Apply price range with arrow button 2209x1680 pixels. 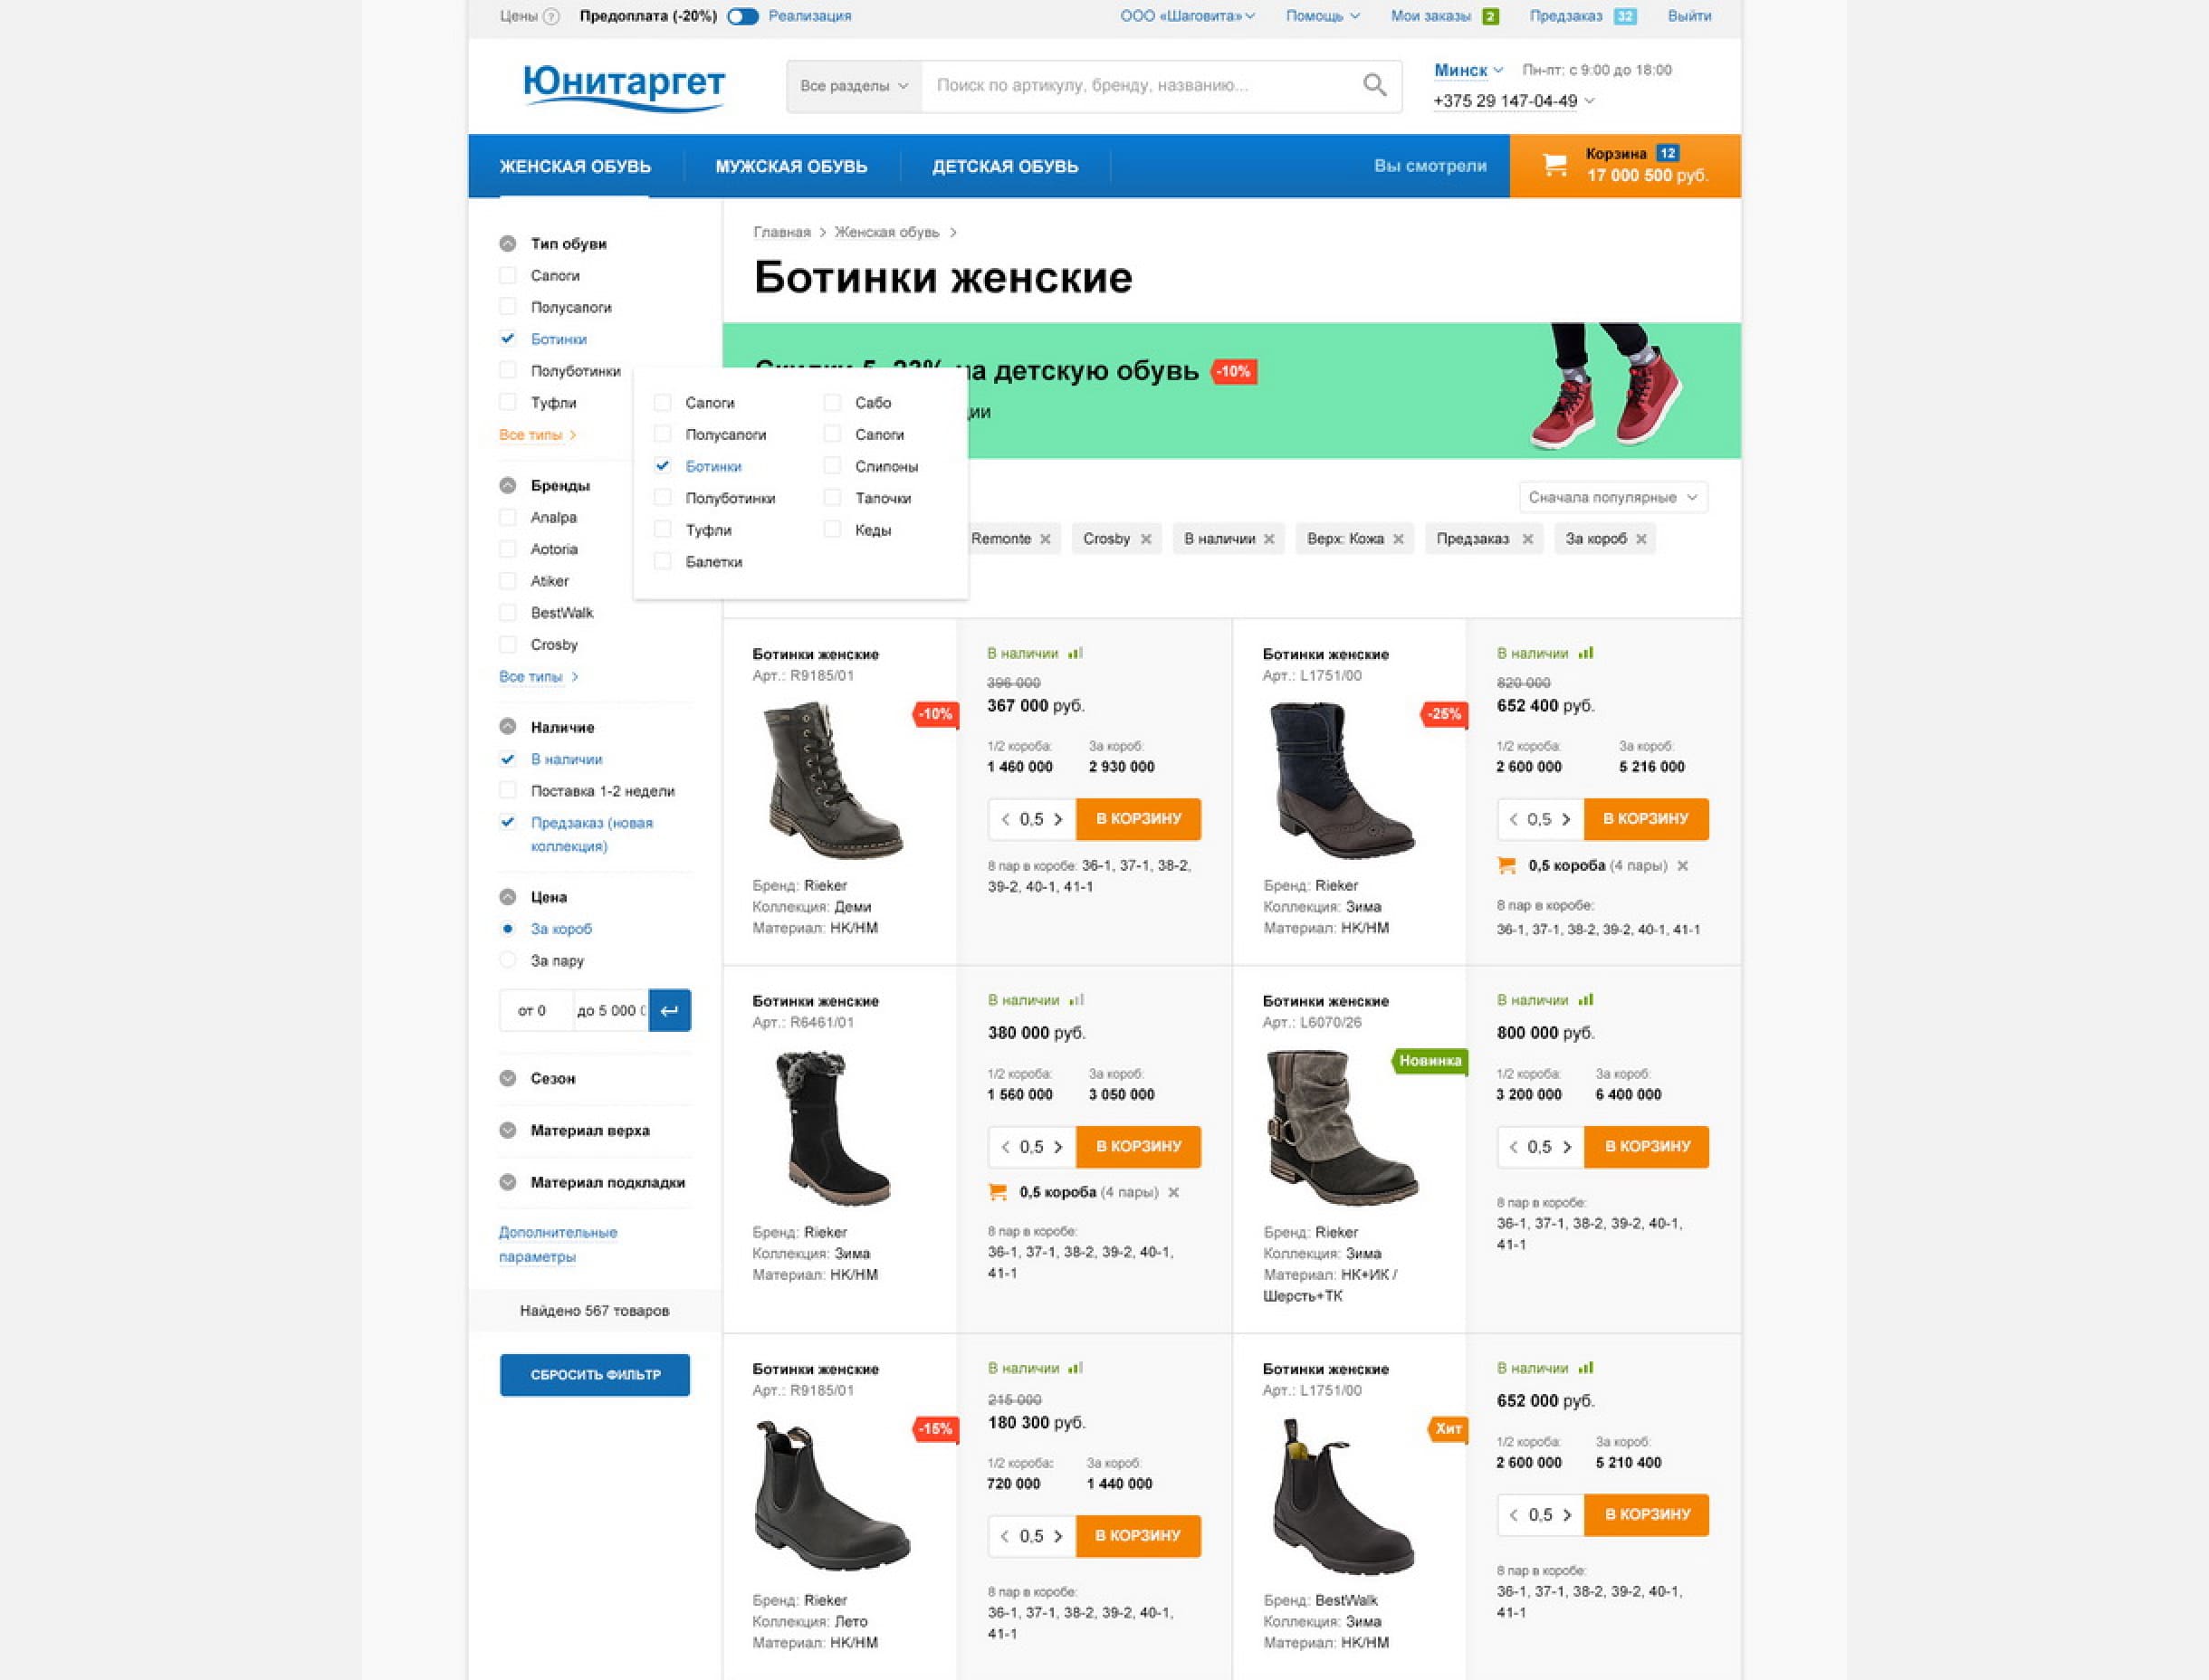(x=670, y=1010)
